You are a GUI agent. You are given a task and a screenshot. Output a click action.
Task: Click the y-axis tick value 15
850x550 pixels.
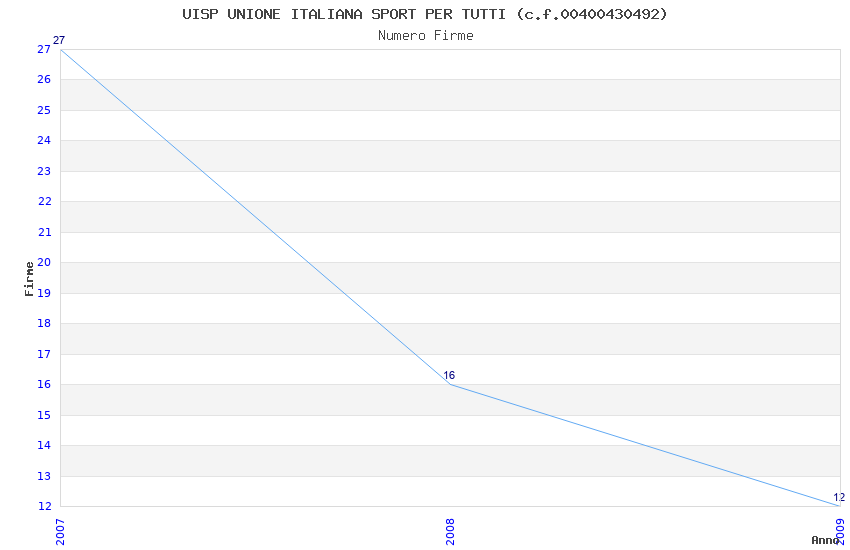(x=44, y=415)
